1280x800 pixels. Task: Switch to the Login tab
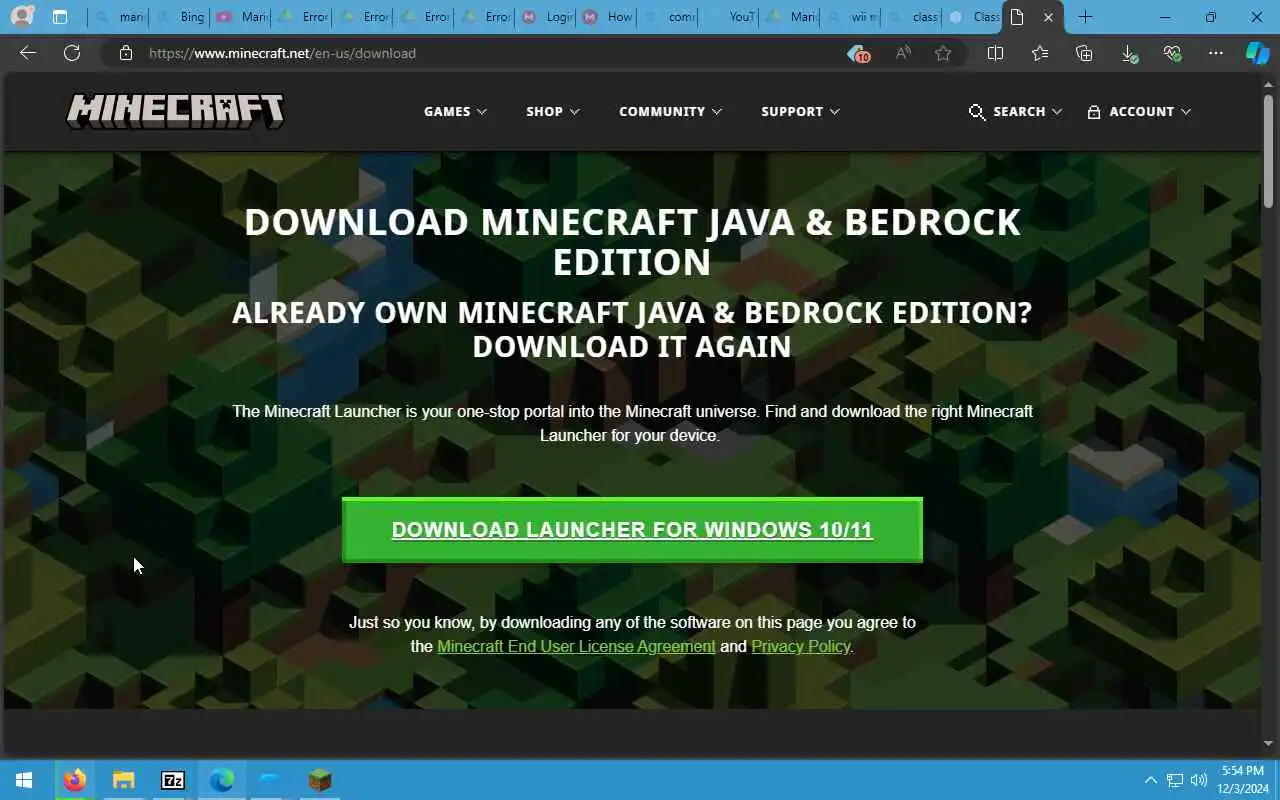(545, 17)
